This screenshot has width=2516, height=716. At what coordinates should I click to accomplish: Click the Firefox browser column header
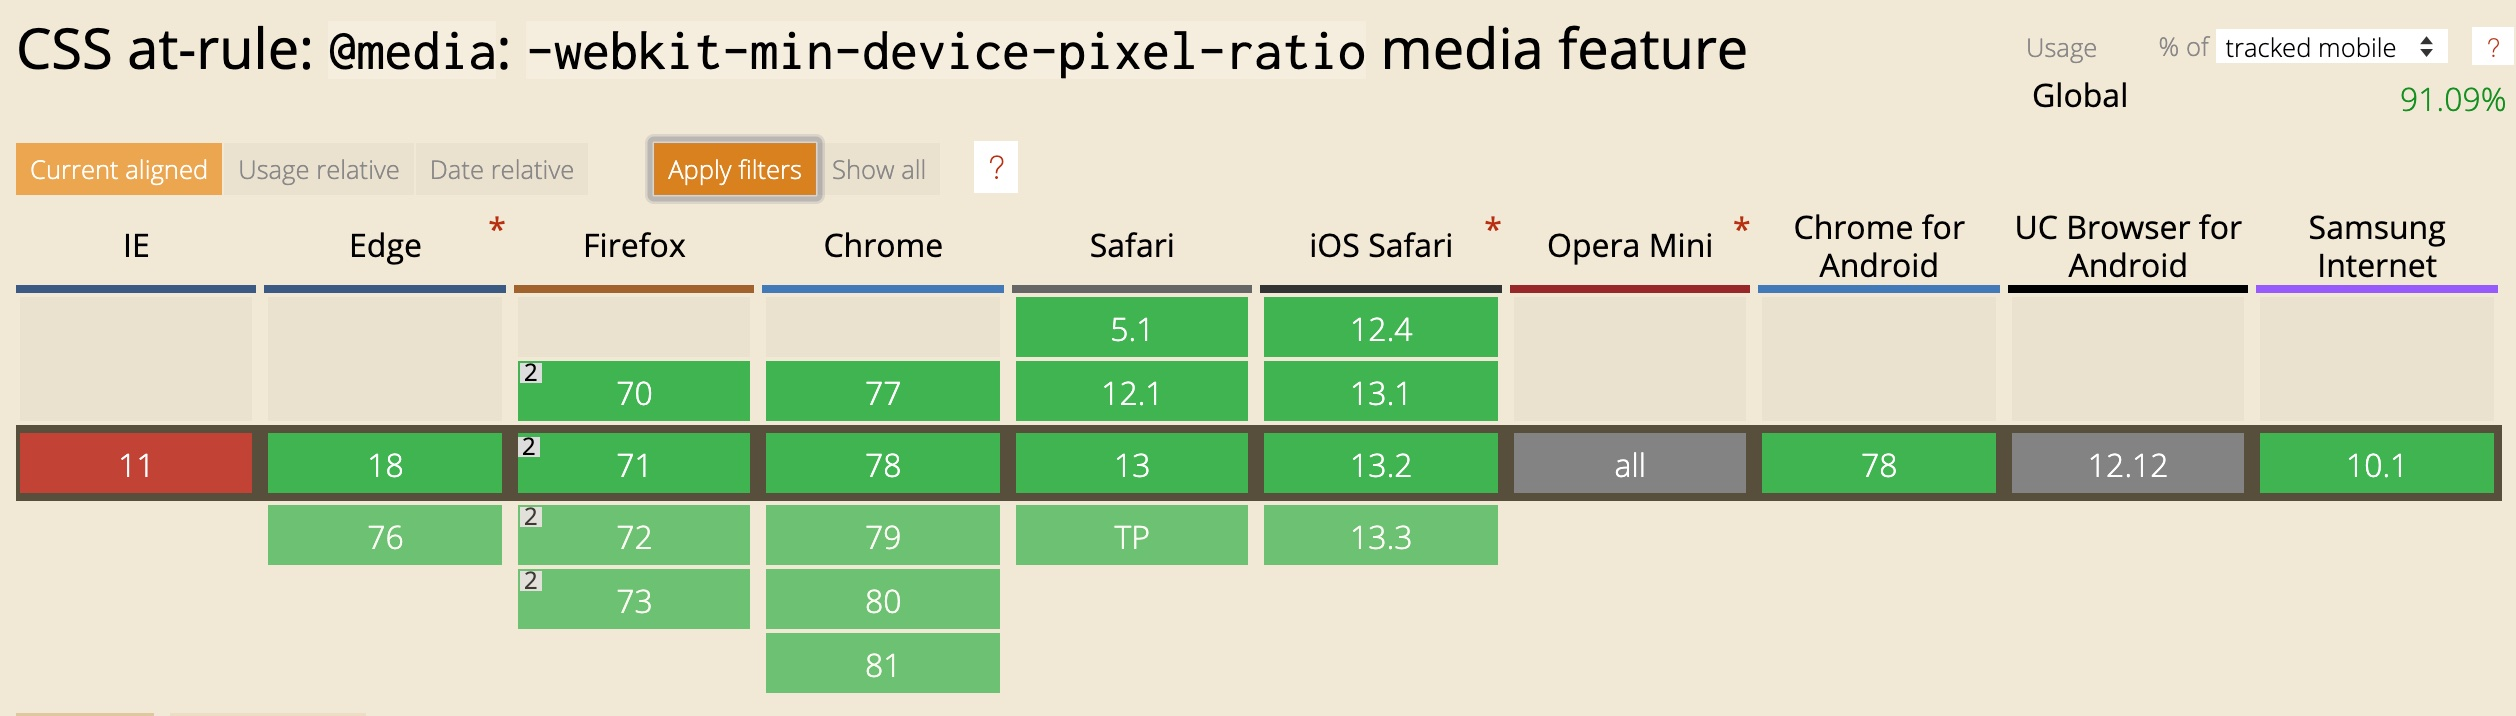click(x=634, y=246)
